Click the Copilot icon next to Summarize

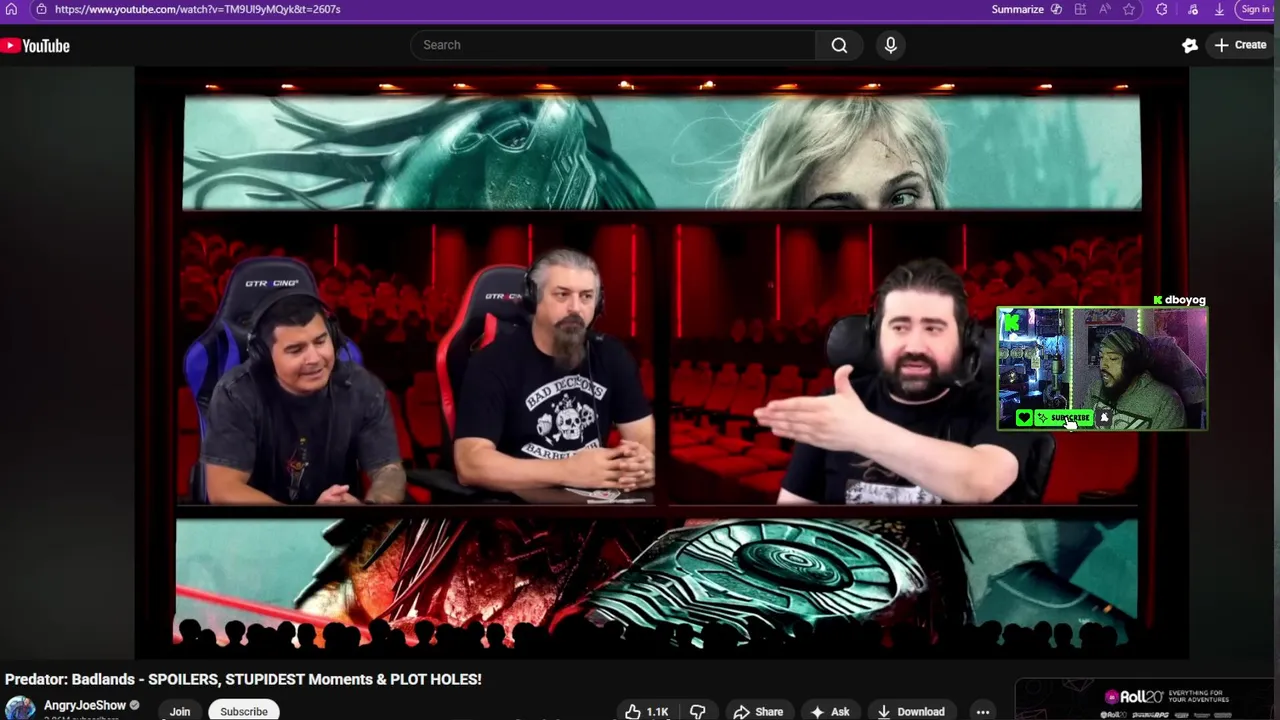[1055, 9]
